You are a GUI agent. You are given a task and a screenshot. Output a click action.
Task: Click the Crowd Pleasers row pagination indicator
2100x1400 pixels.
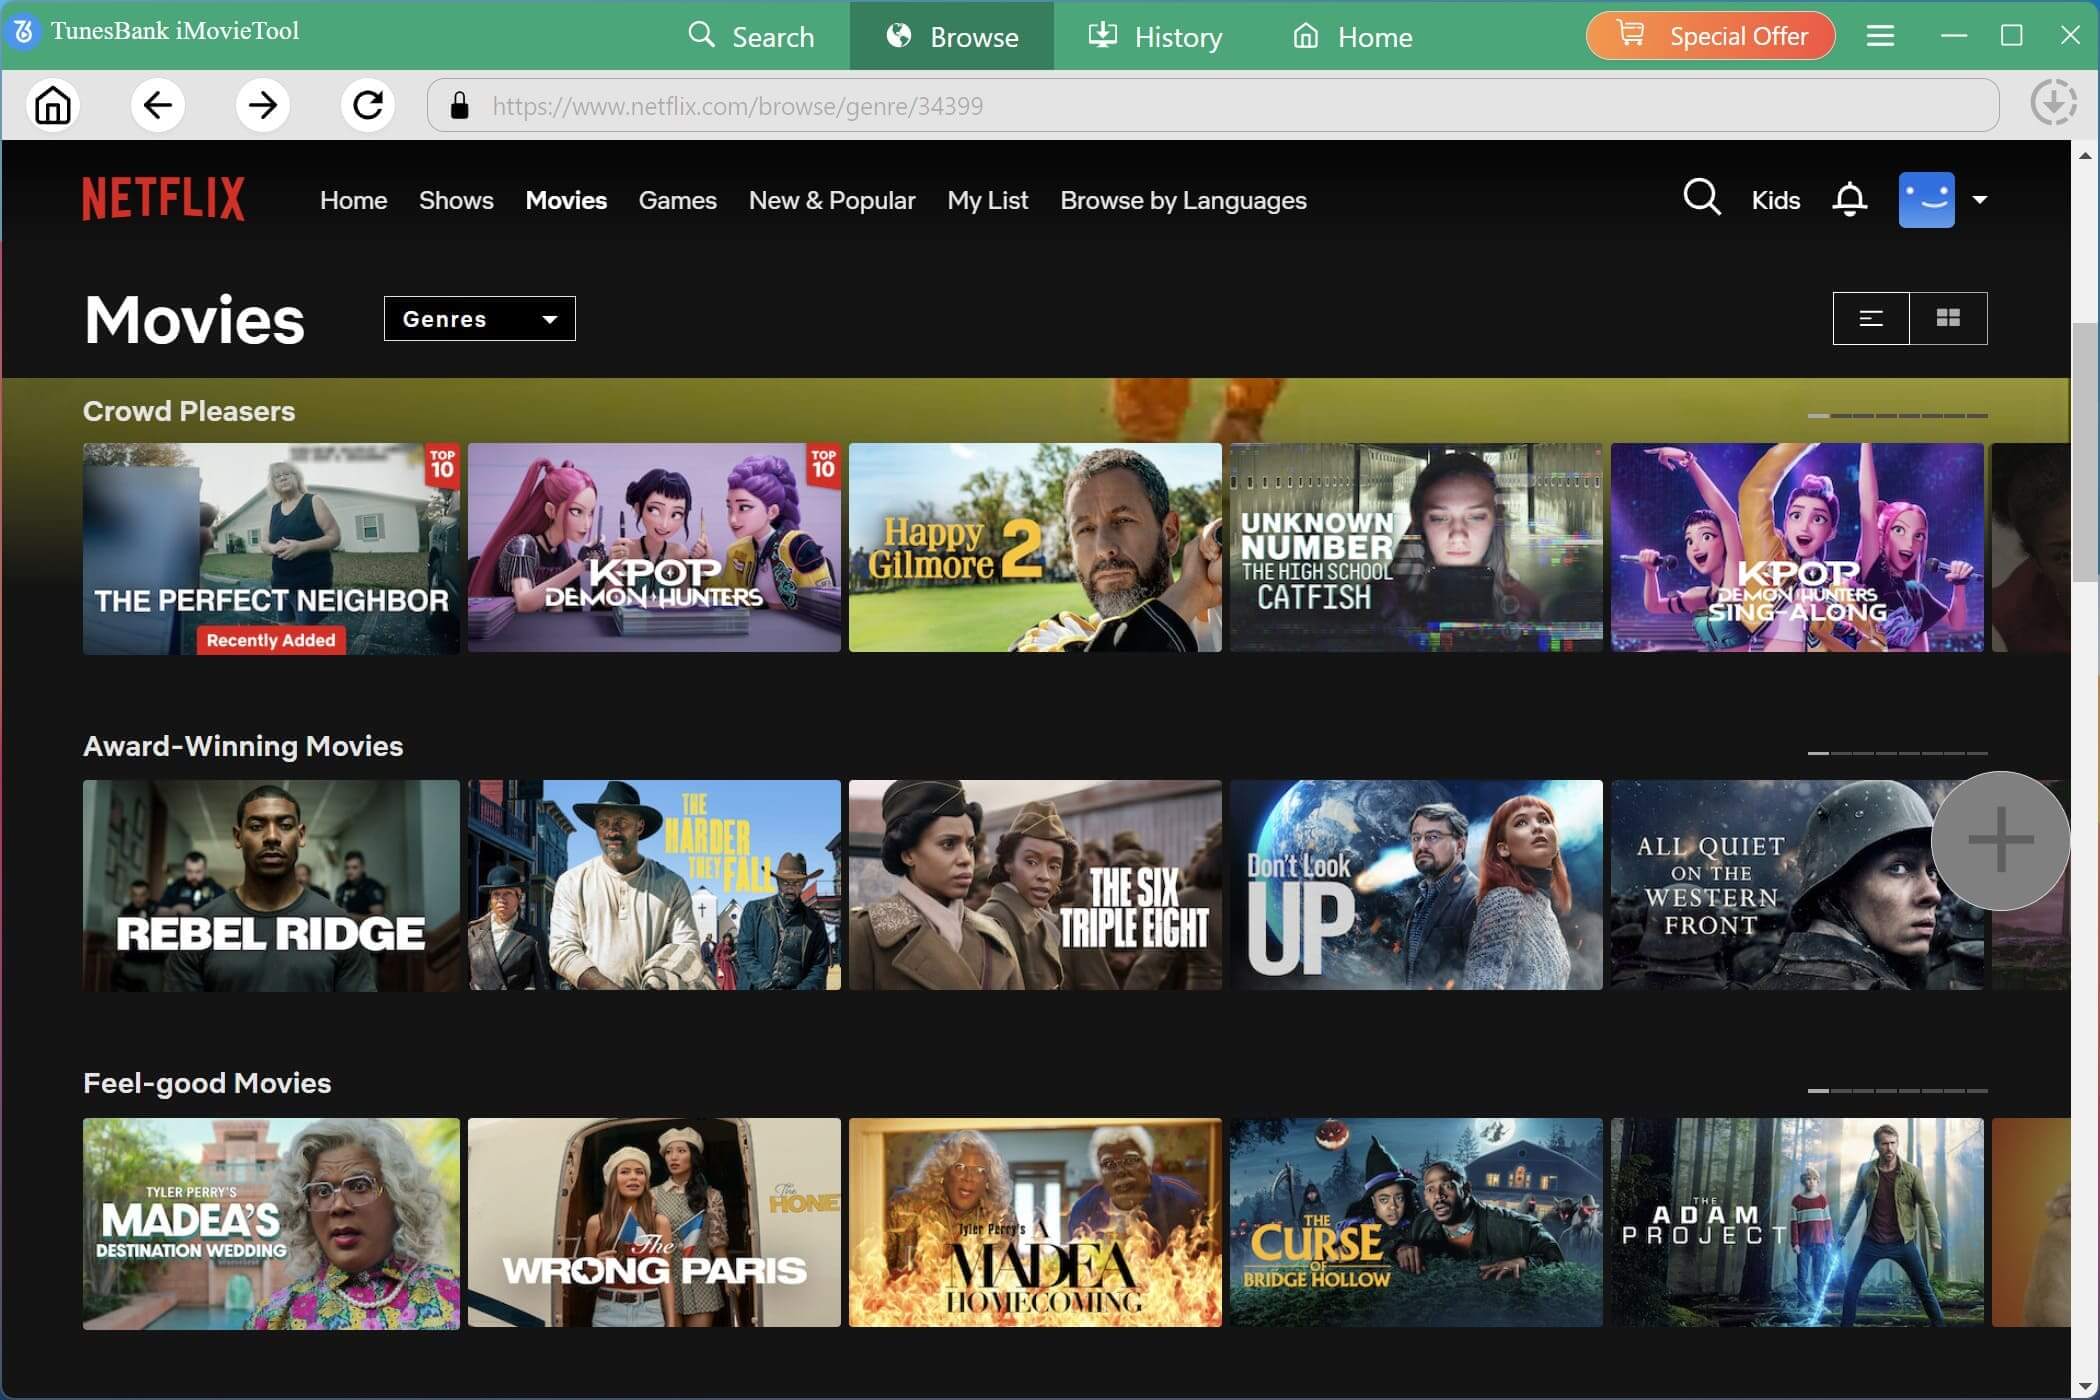coord(1897,414)
